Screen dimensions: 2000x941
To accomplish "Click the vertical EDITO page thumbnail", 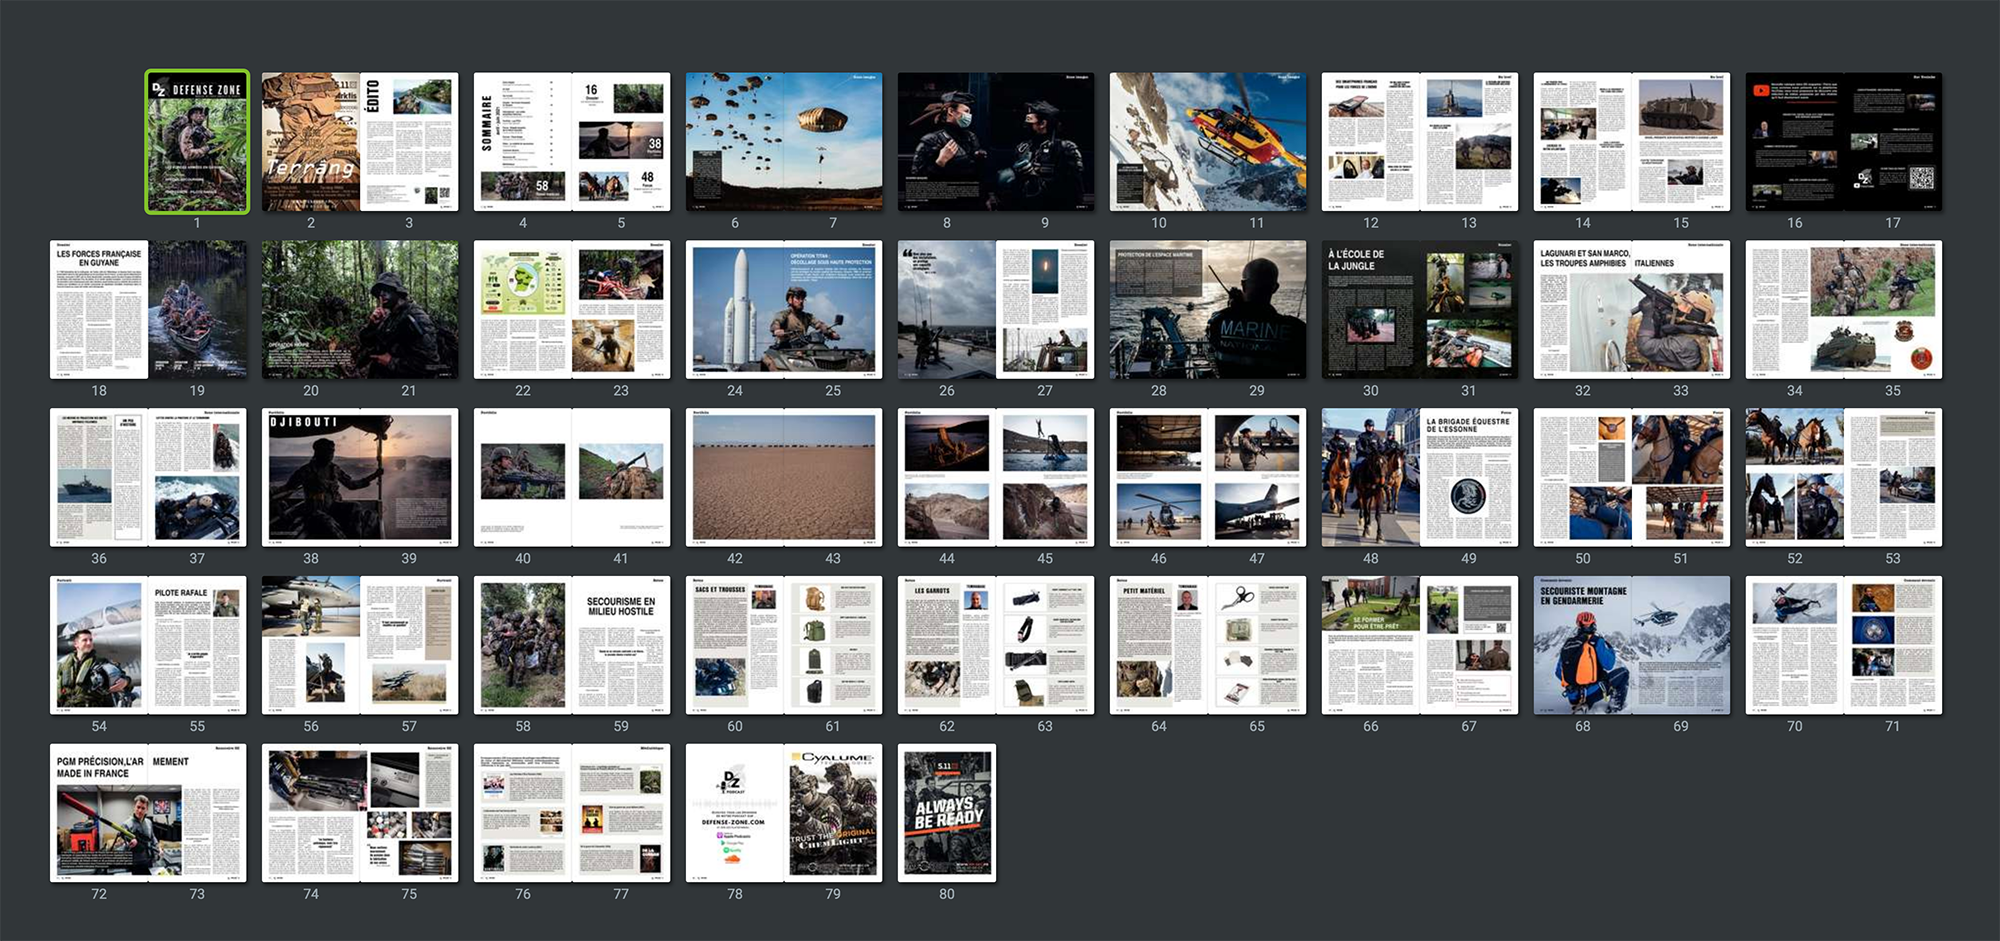I will pyautogui.click(x=409, y=142).
